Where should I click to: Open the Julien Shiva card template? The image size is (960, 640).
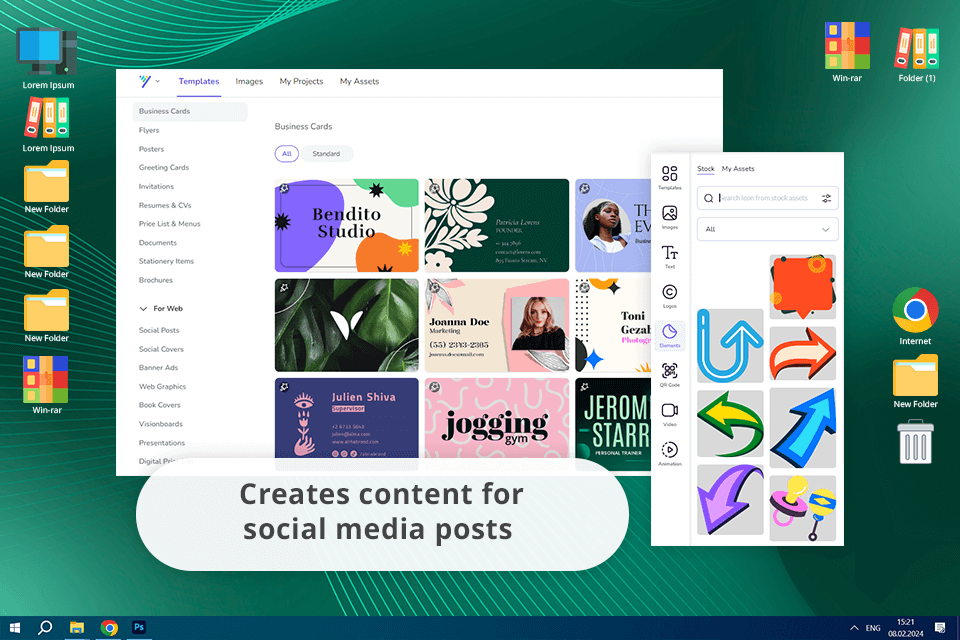pyautogui.click(x=347, y=418)
